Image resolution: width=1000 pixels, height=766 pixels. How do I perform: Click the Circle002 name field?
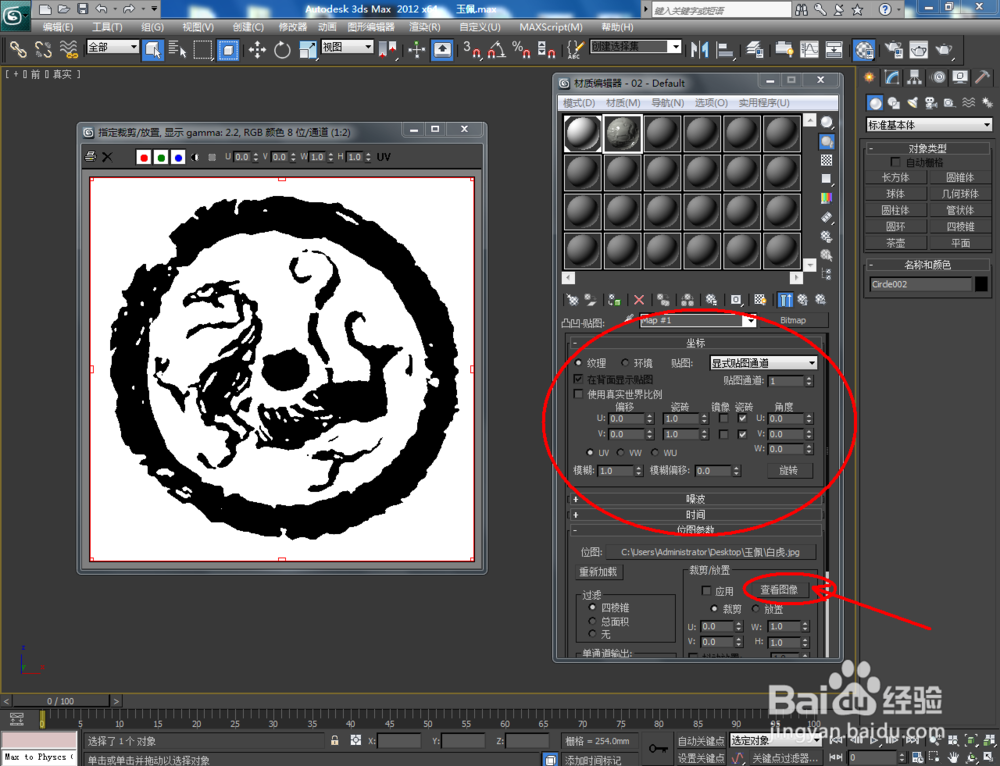click(x=921, y=284)
